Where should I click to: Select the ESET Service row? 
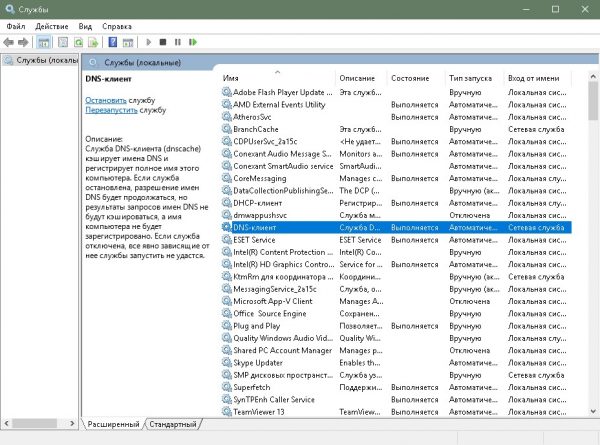click(254, 240)
